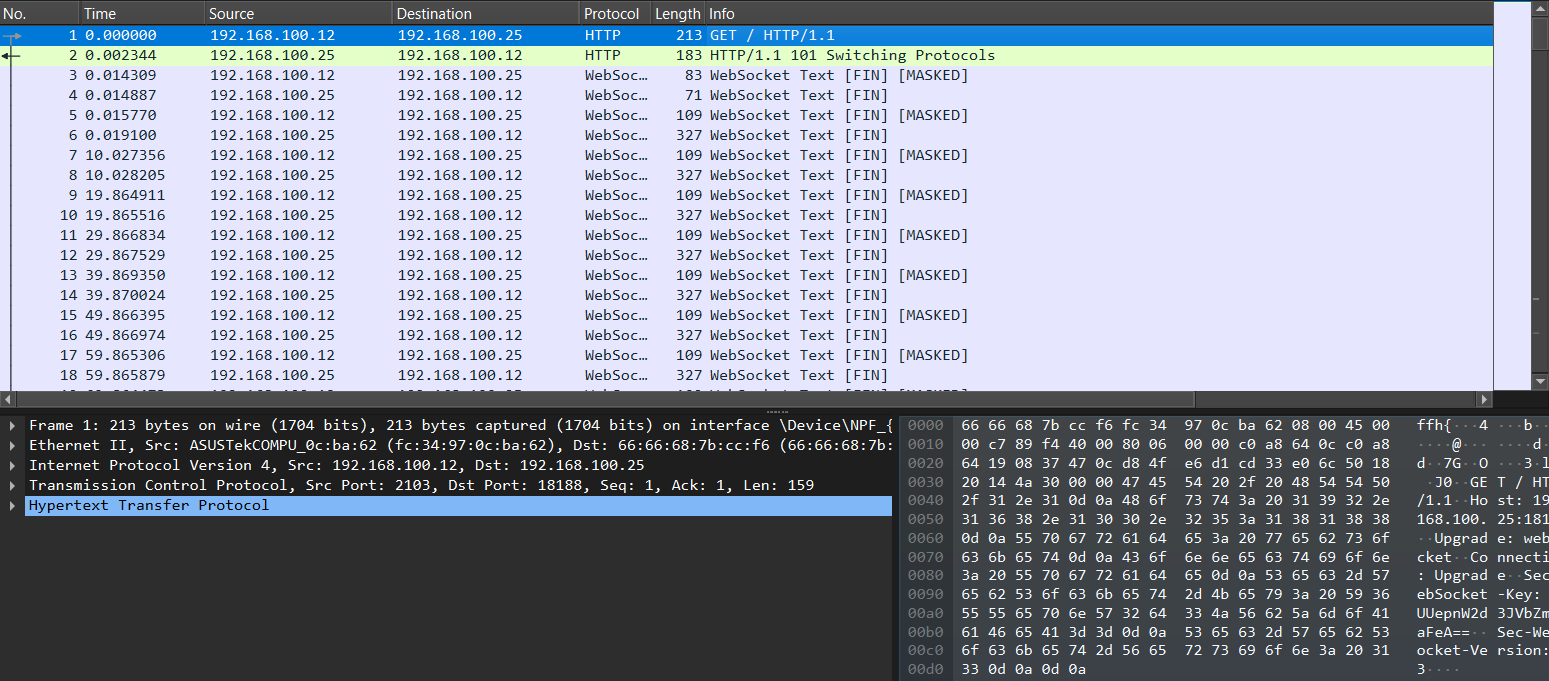The height and width of the screenshot is (681, 1549).
Task: Expand Internet Protocol Version 4 node
Action: [x=11, y=466]
